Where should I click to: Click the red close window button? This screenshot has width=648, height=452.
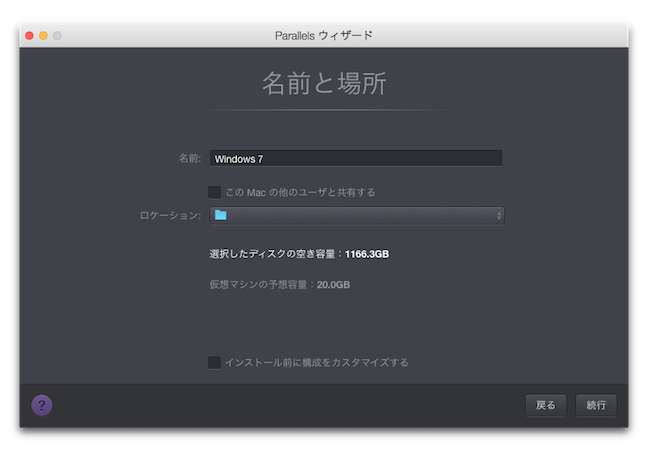(29, 36)
